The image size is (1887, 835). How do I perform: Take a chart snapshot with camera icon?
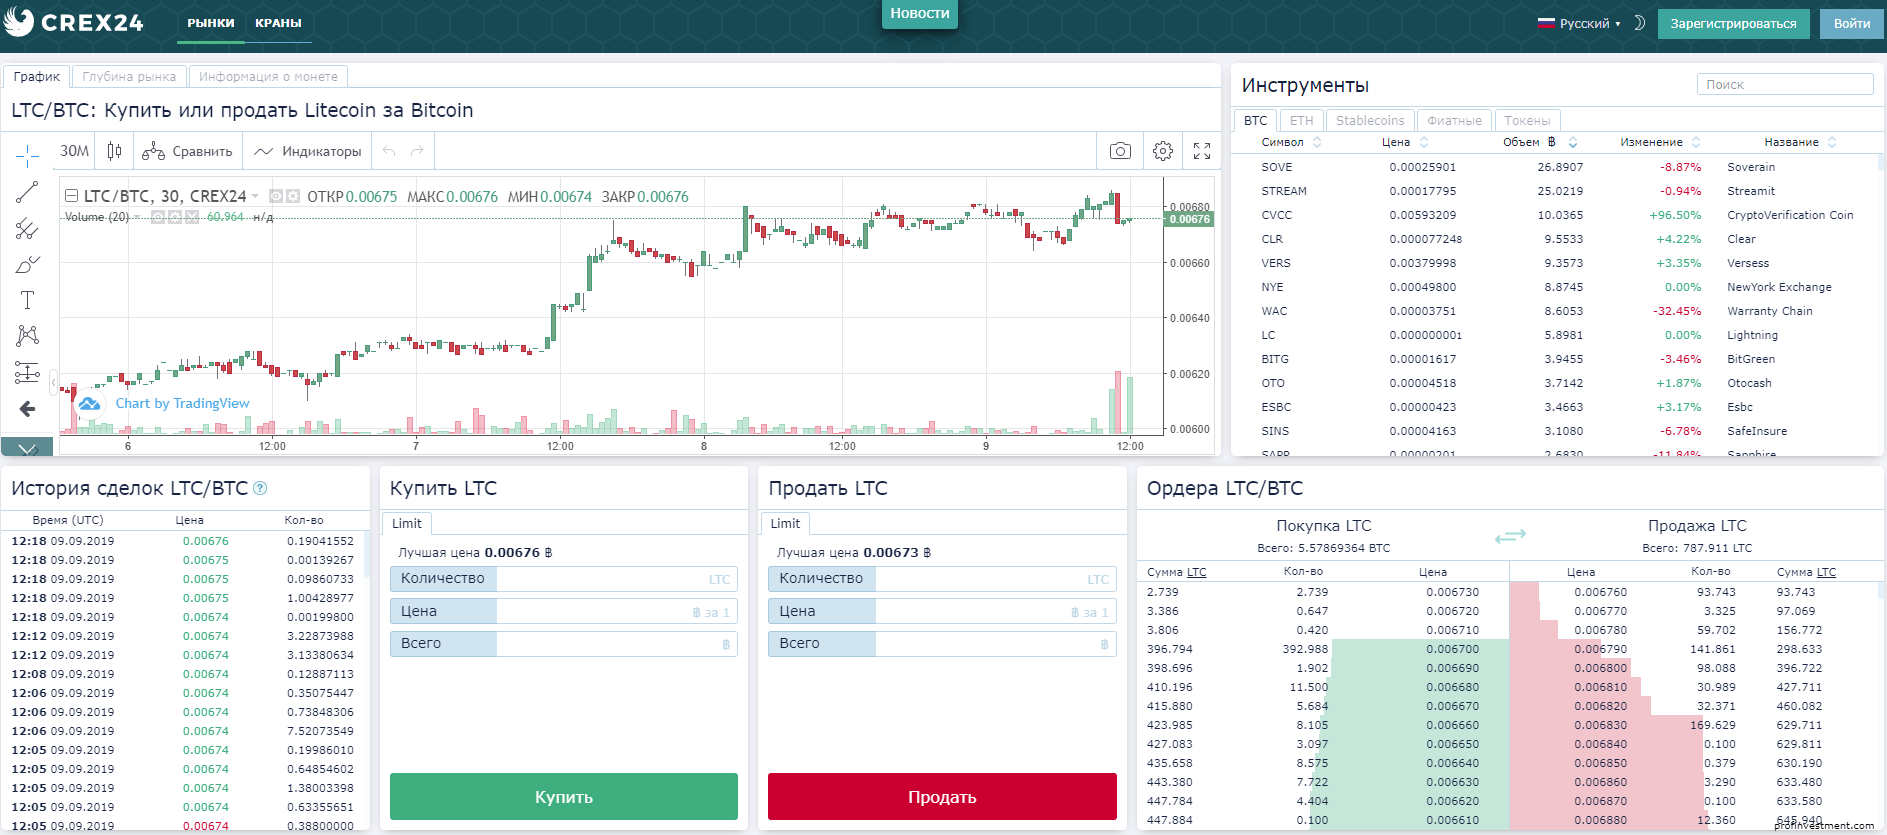coord(1120,151)
